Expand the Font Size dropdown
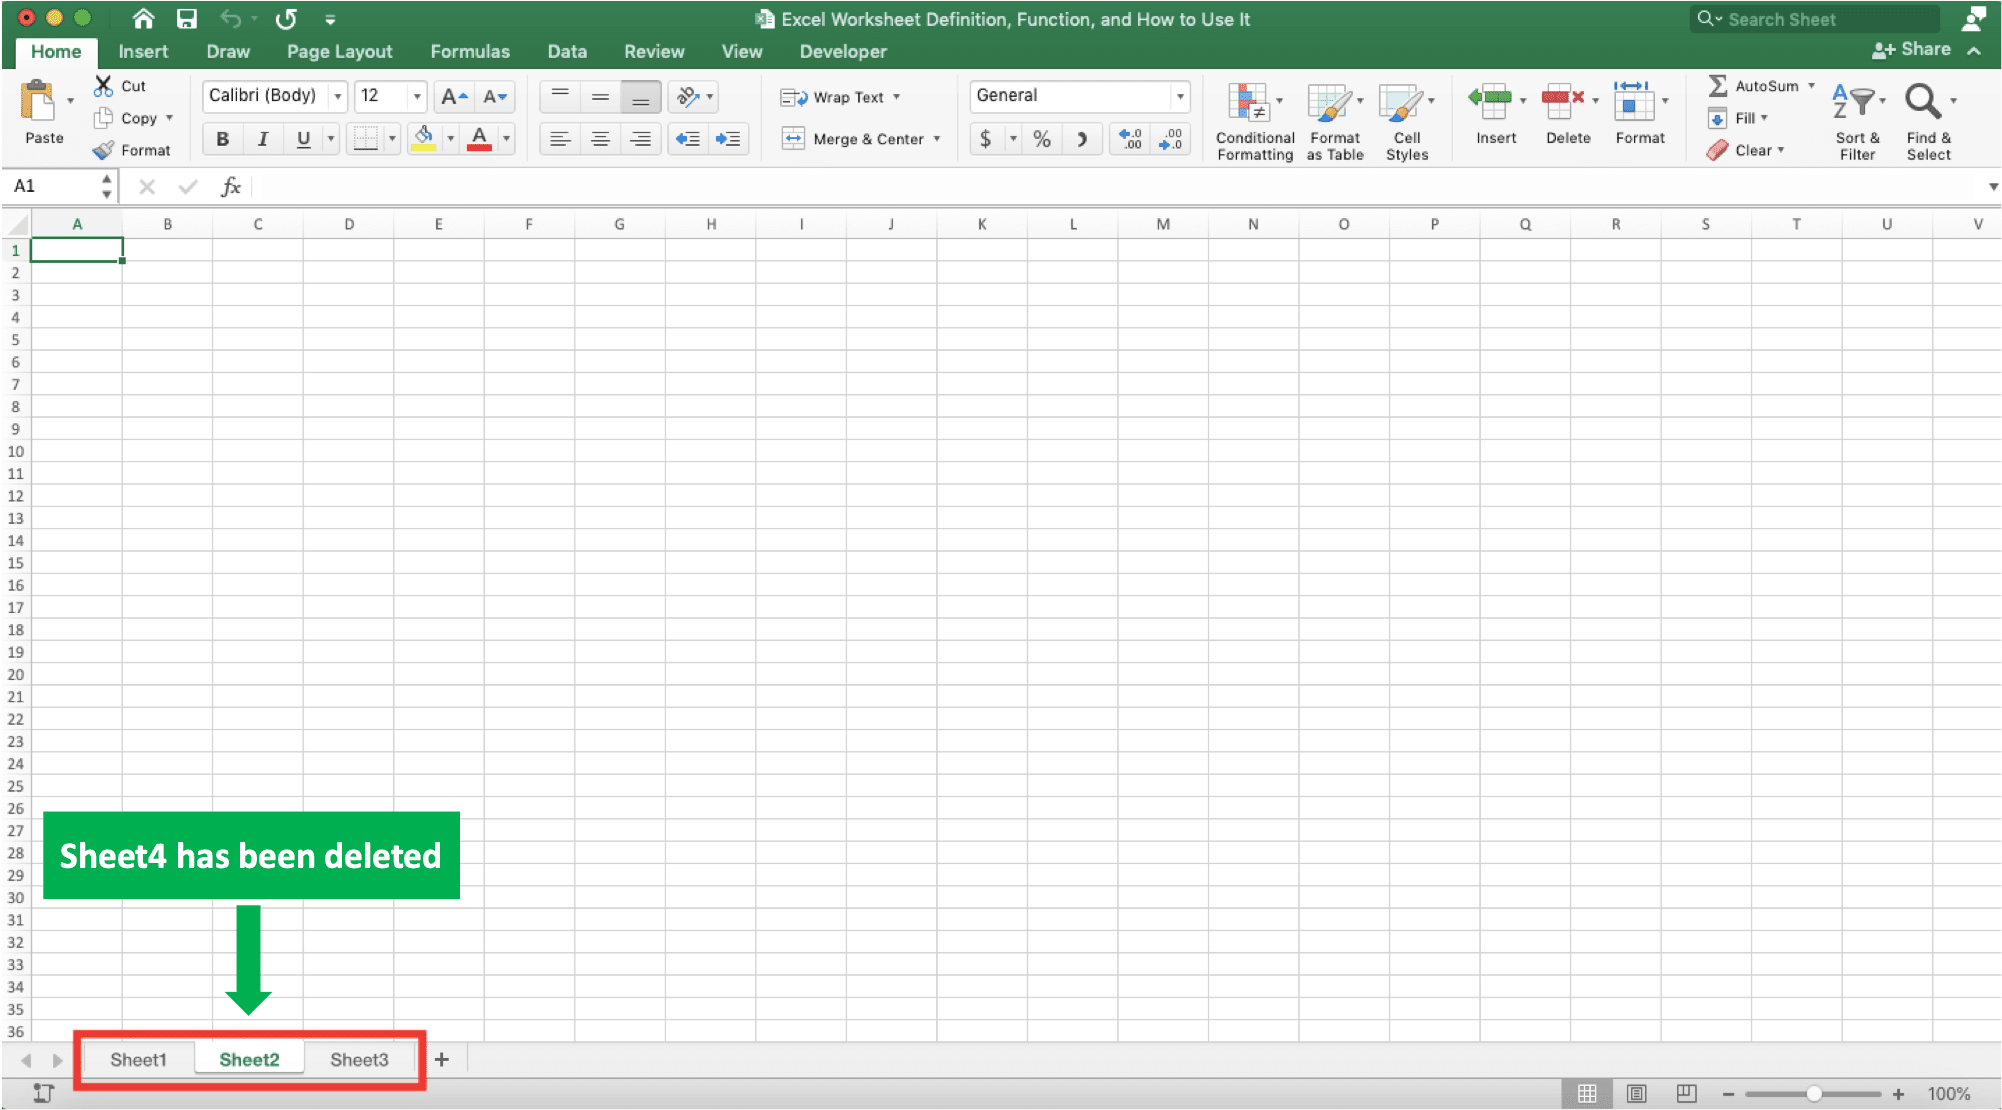 417,96
